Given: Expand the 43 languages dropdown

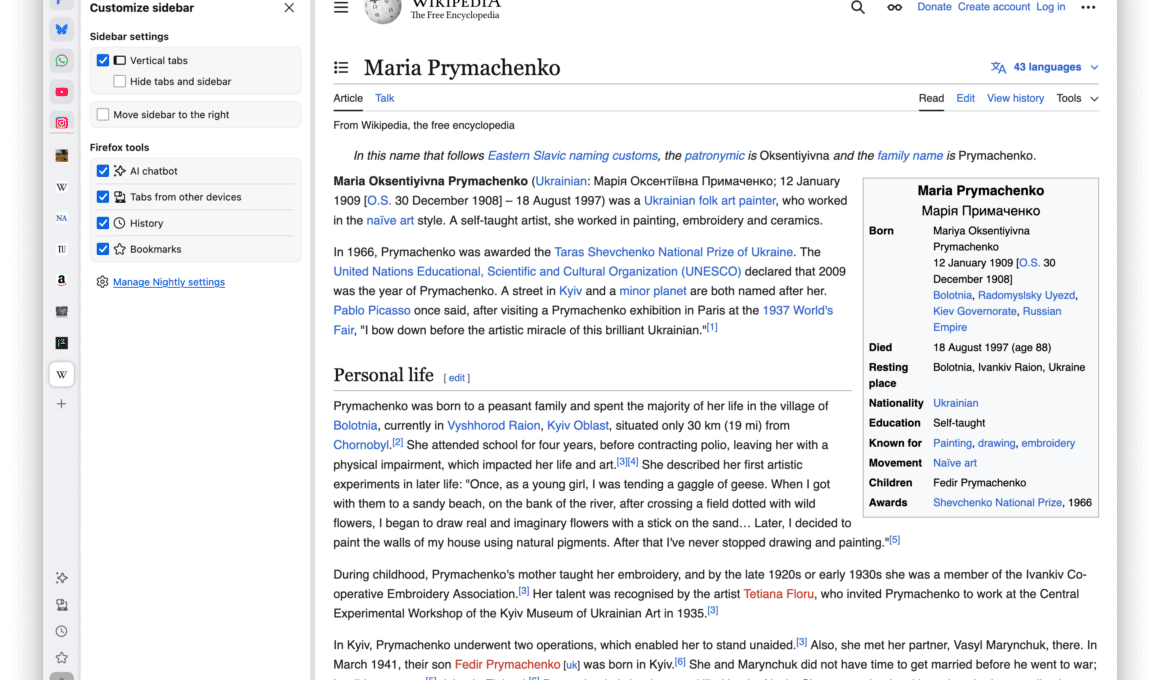Looking at the screenshot, I should tap(1055, 67).
